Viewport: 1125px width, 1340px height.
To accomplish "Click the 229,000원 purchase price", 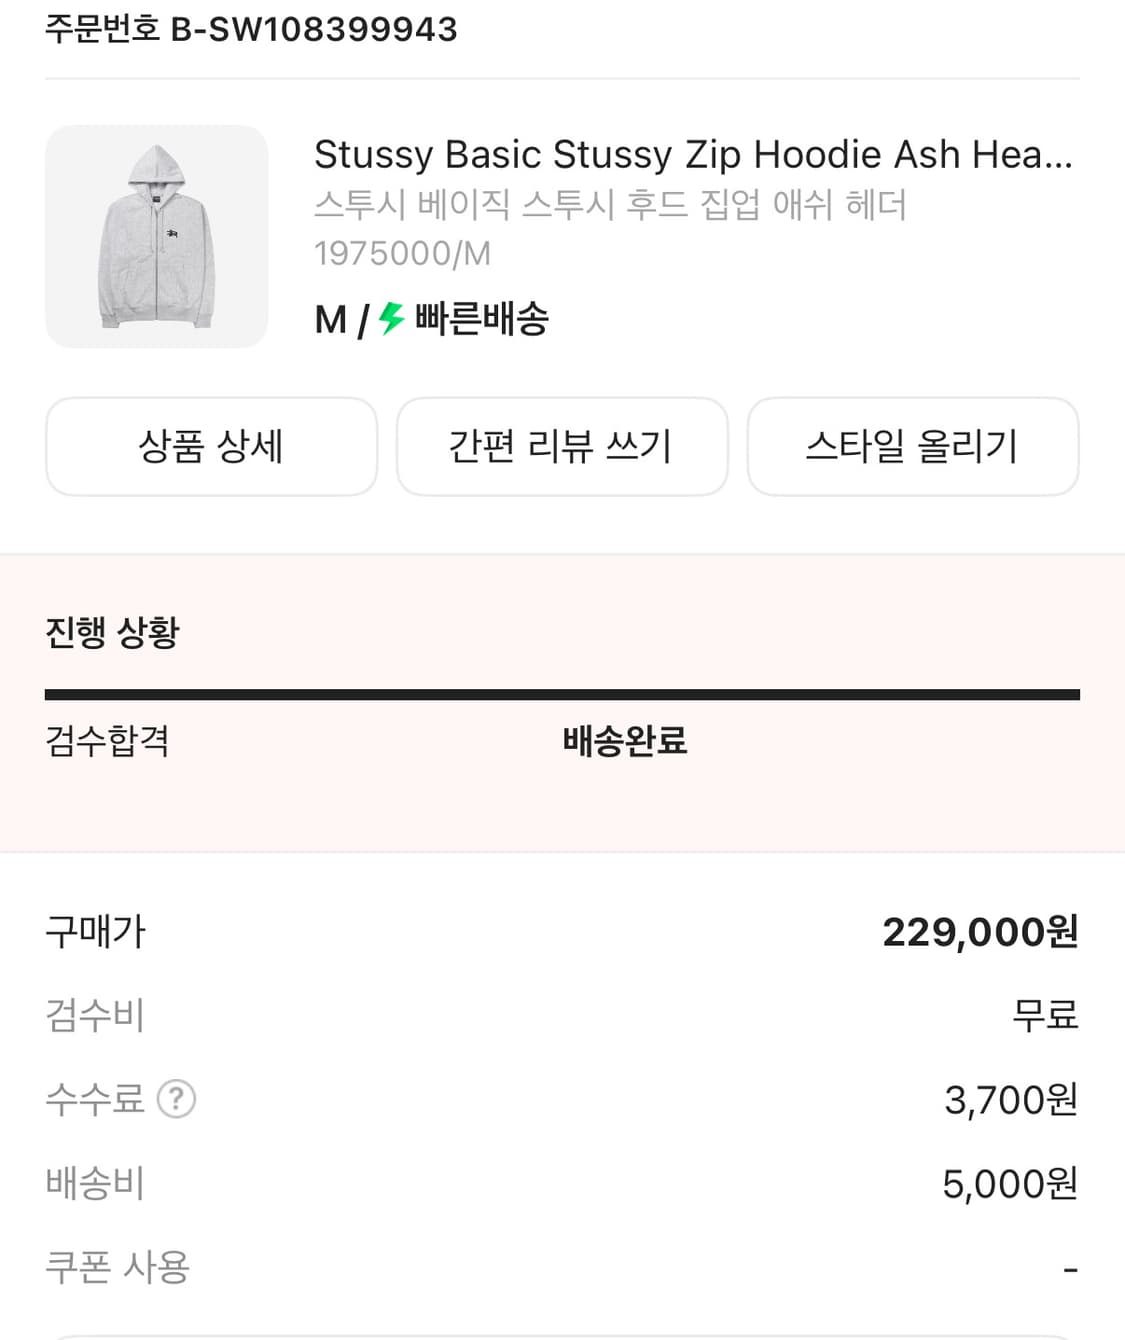I will point(980,932).
